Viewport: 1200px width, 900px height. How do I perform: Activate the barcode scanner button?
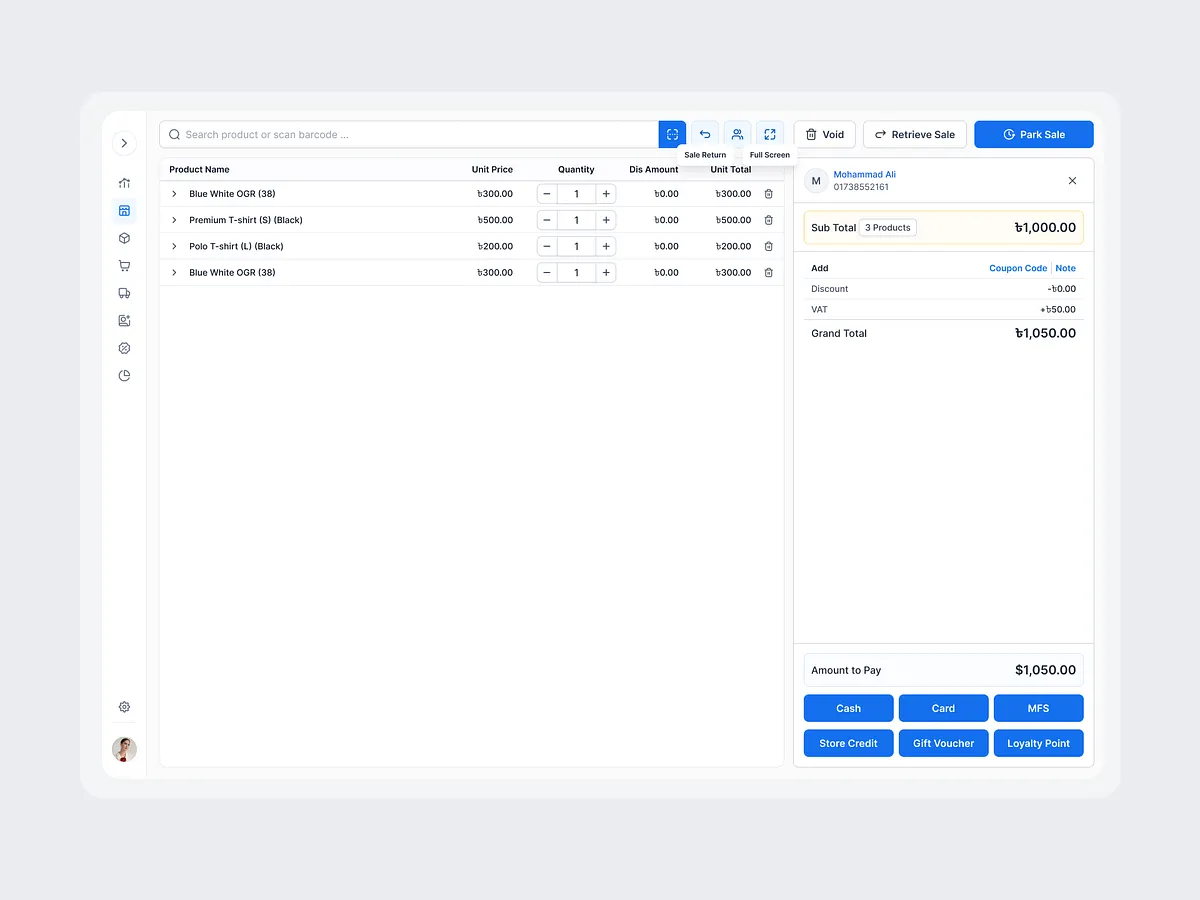(672, 134)
